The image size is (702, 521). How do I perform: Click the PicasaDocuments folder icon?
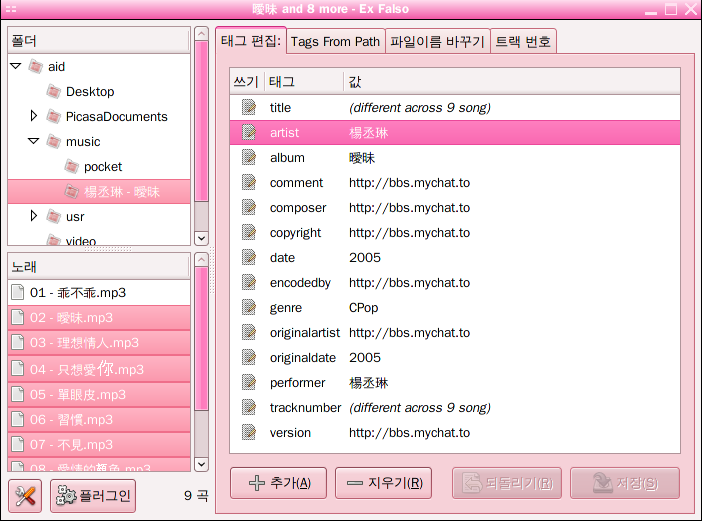[x=53, y=116]
